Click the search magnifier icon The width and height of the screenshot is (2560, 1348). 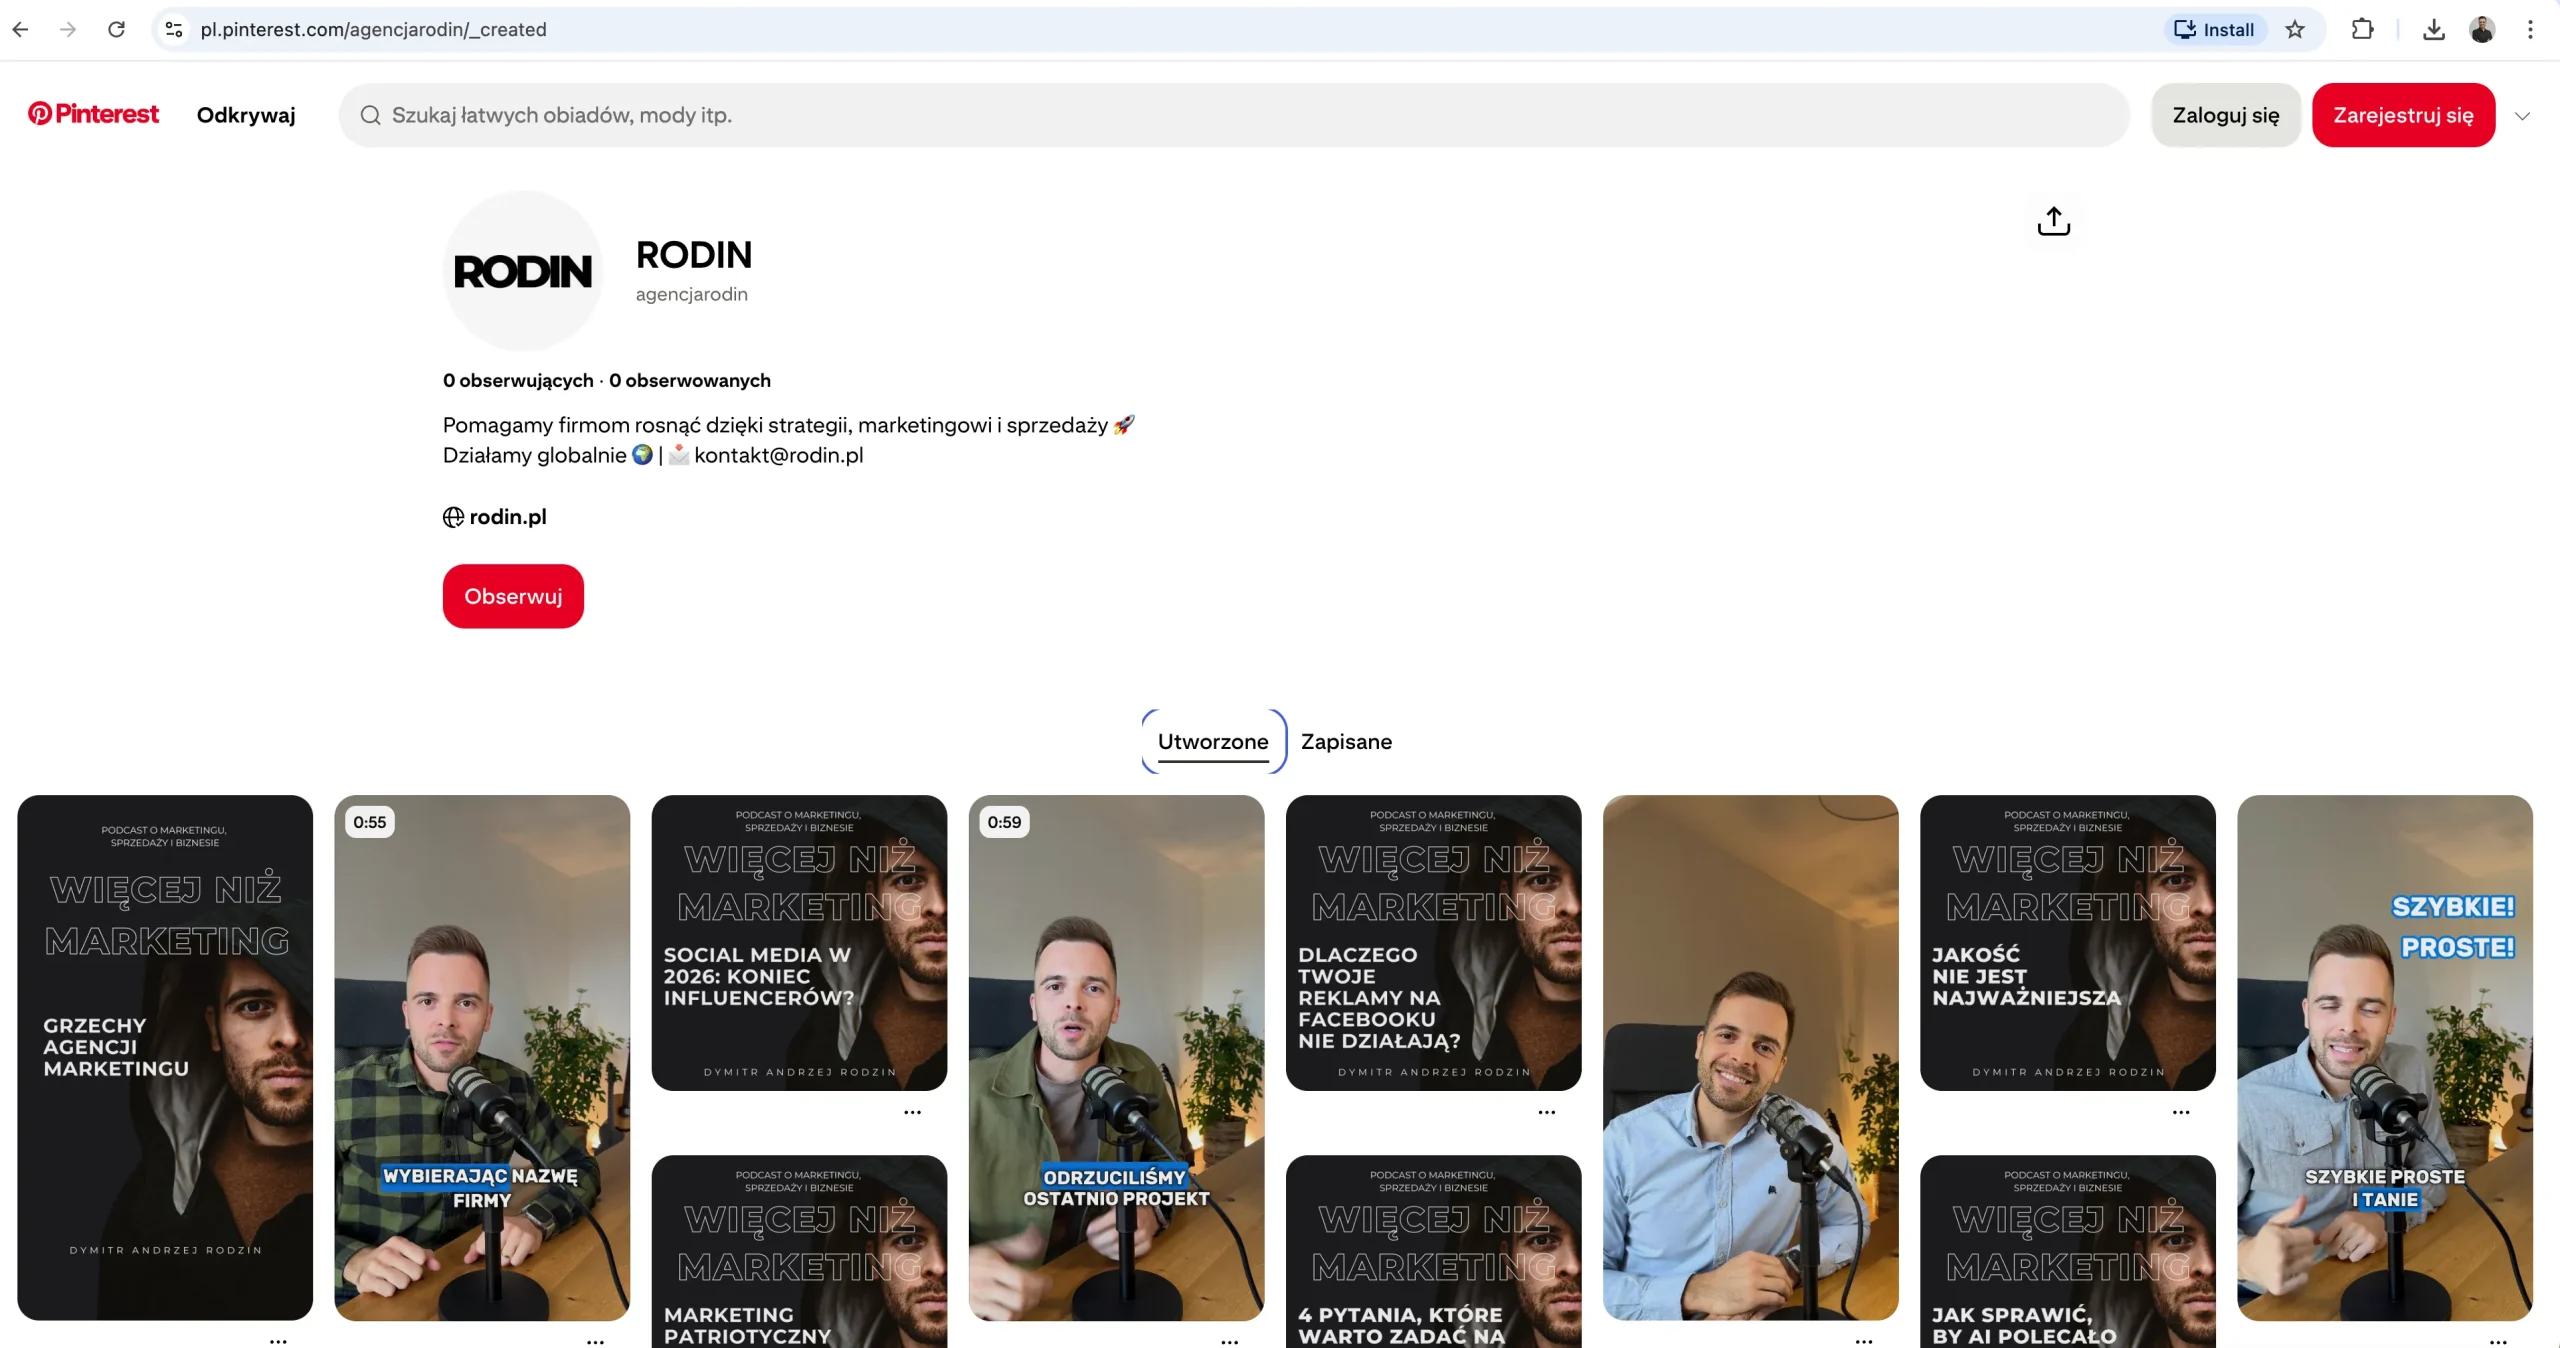[x=371, y=115]
